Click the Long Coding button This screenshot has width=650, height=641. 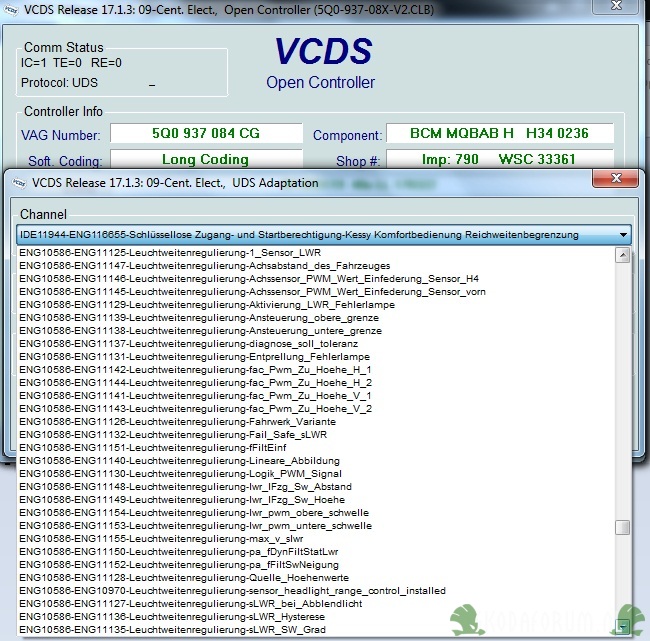[205, 160]
